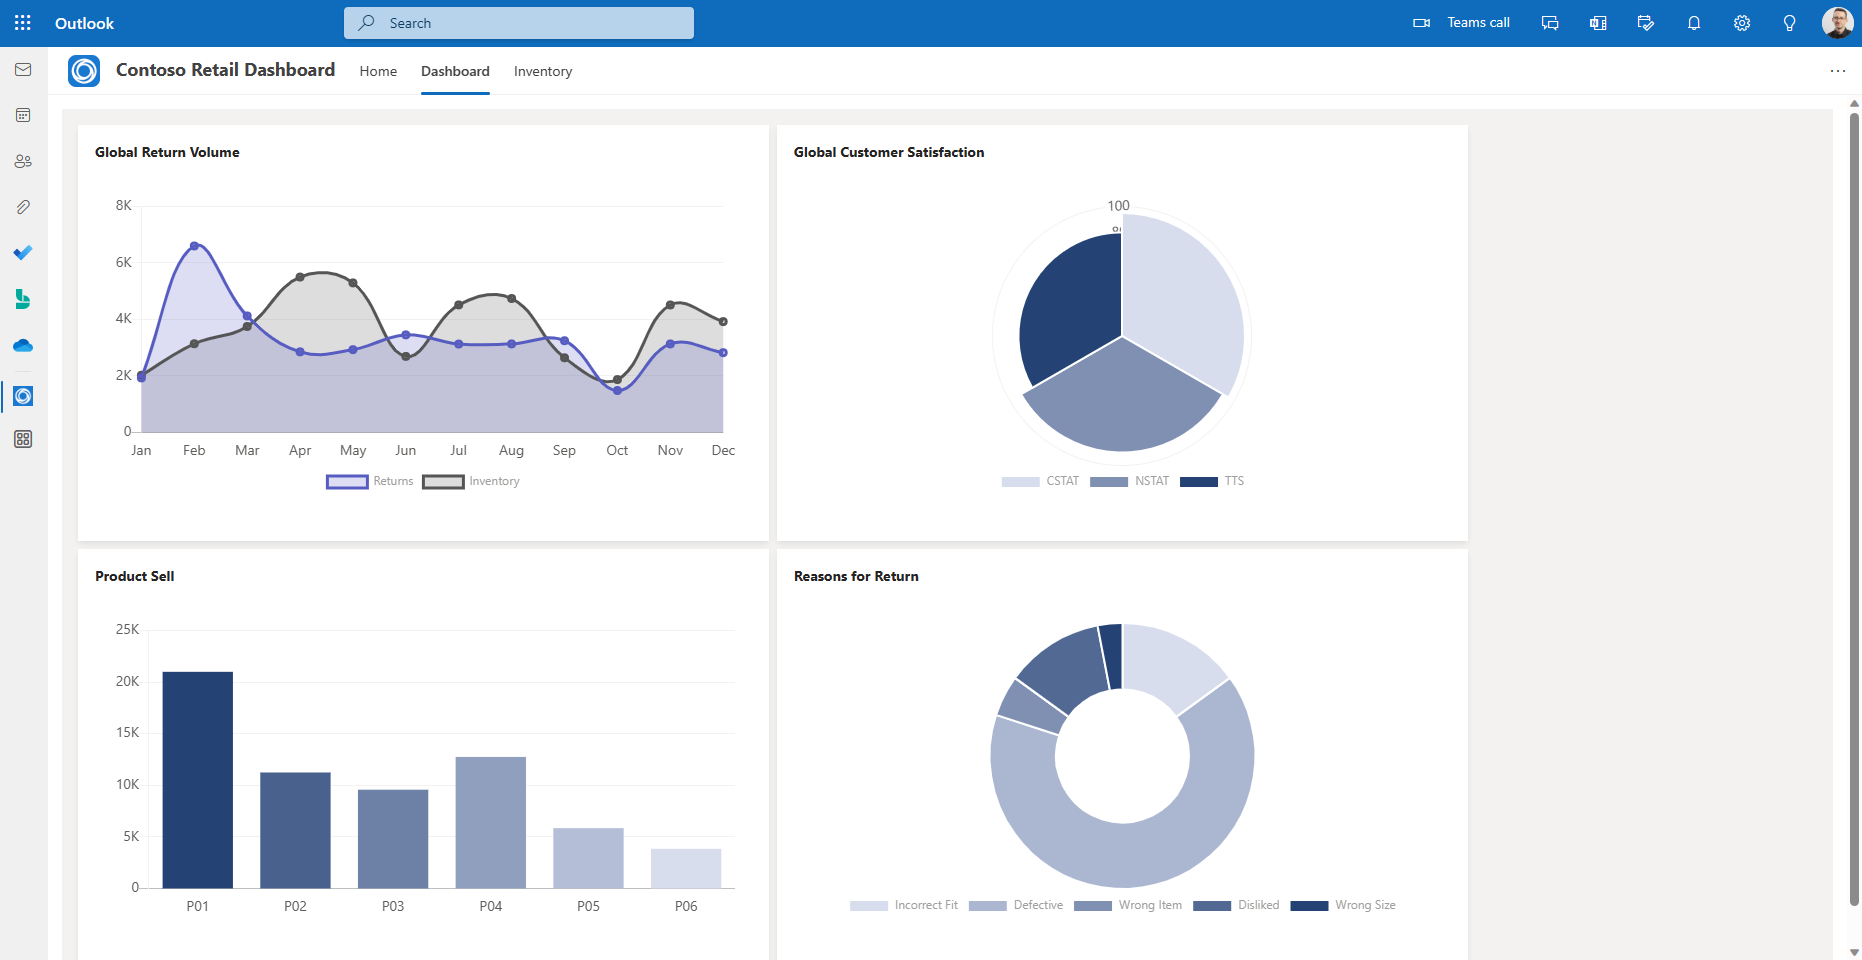The image size is (1862, 960).
Task: Open the My Day calendar-check icon
Action: point(1646,23)
